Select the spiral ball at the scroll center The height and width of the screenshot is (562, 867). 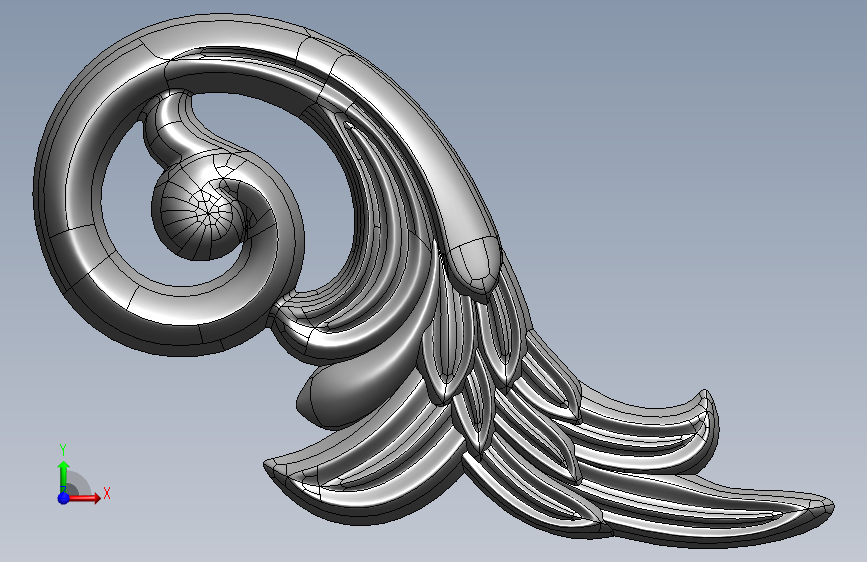pos(198,214)
